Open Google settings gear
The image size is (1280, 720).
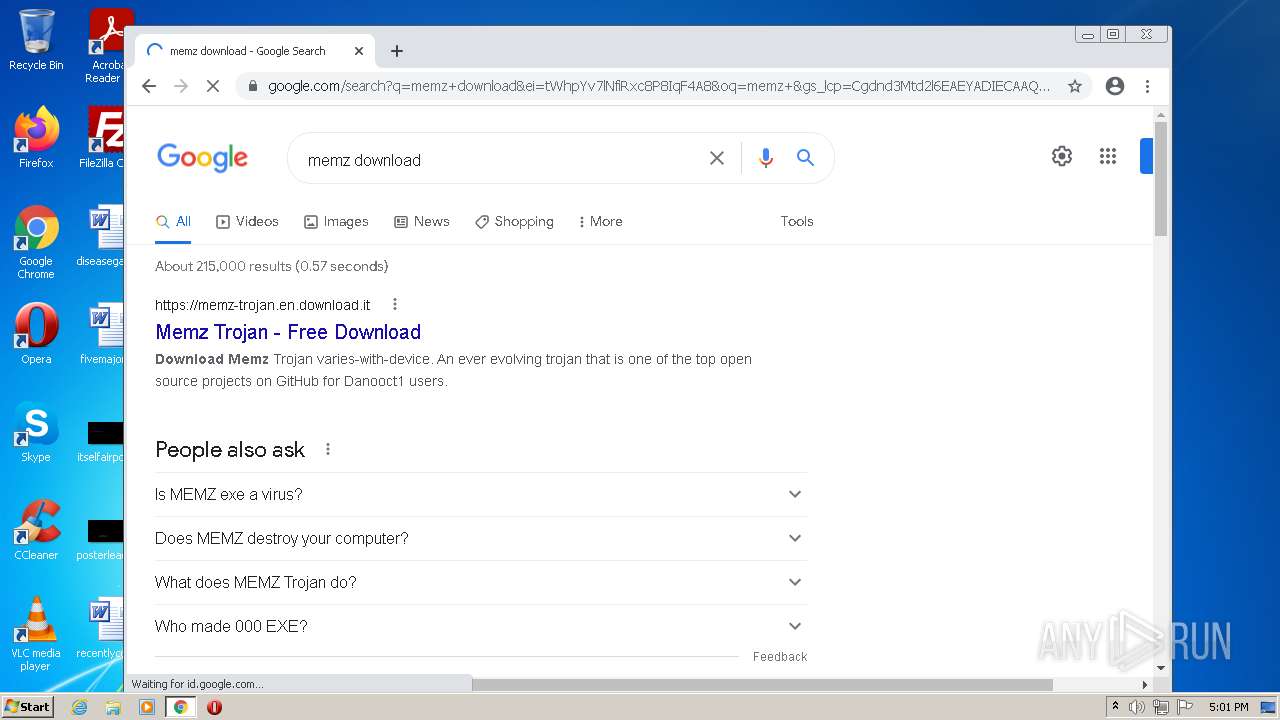point(1062,156)
